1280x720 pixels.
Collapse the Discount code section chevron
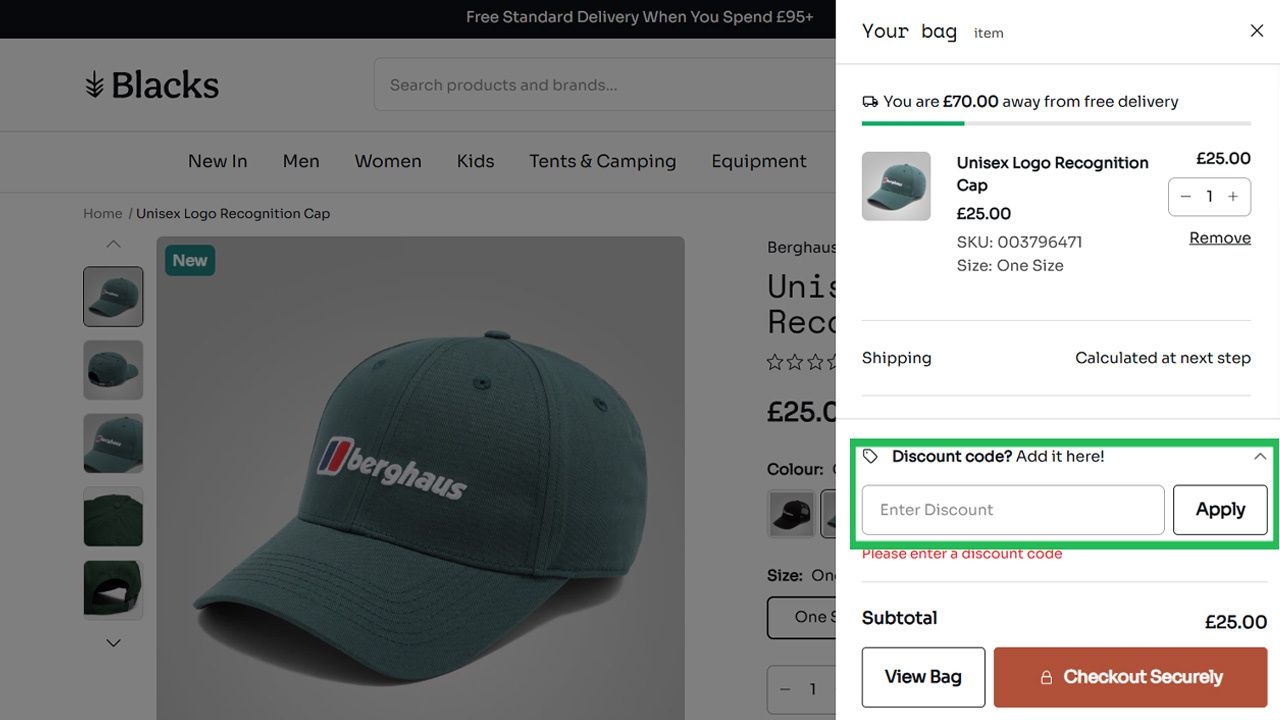point(1259,456)
